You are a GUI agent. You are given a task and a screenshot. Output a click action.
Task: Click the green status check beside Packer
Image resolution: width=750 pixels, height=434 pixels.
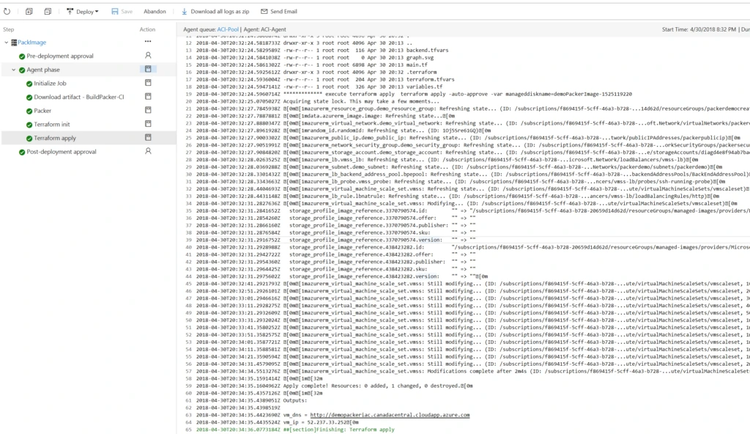coord(29,111)
